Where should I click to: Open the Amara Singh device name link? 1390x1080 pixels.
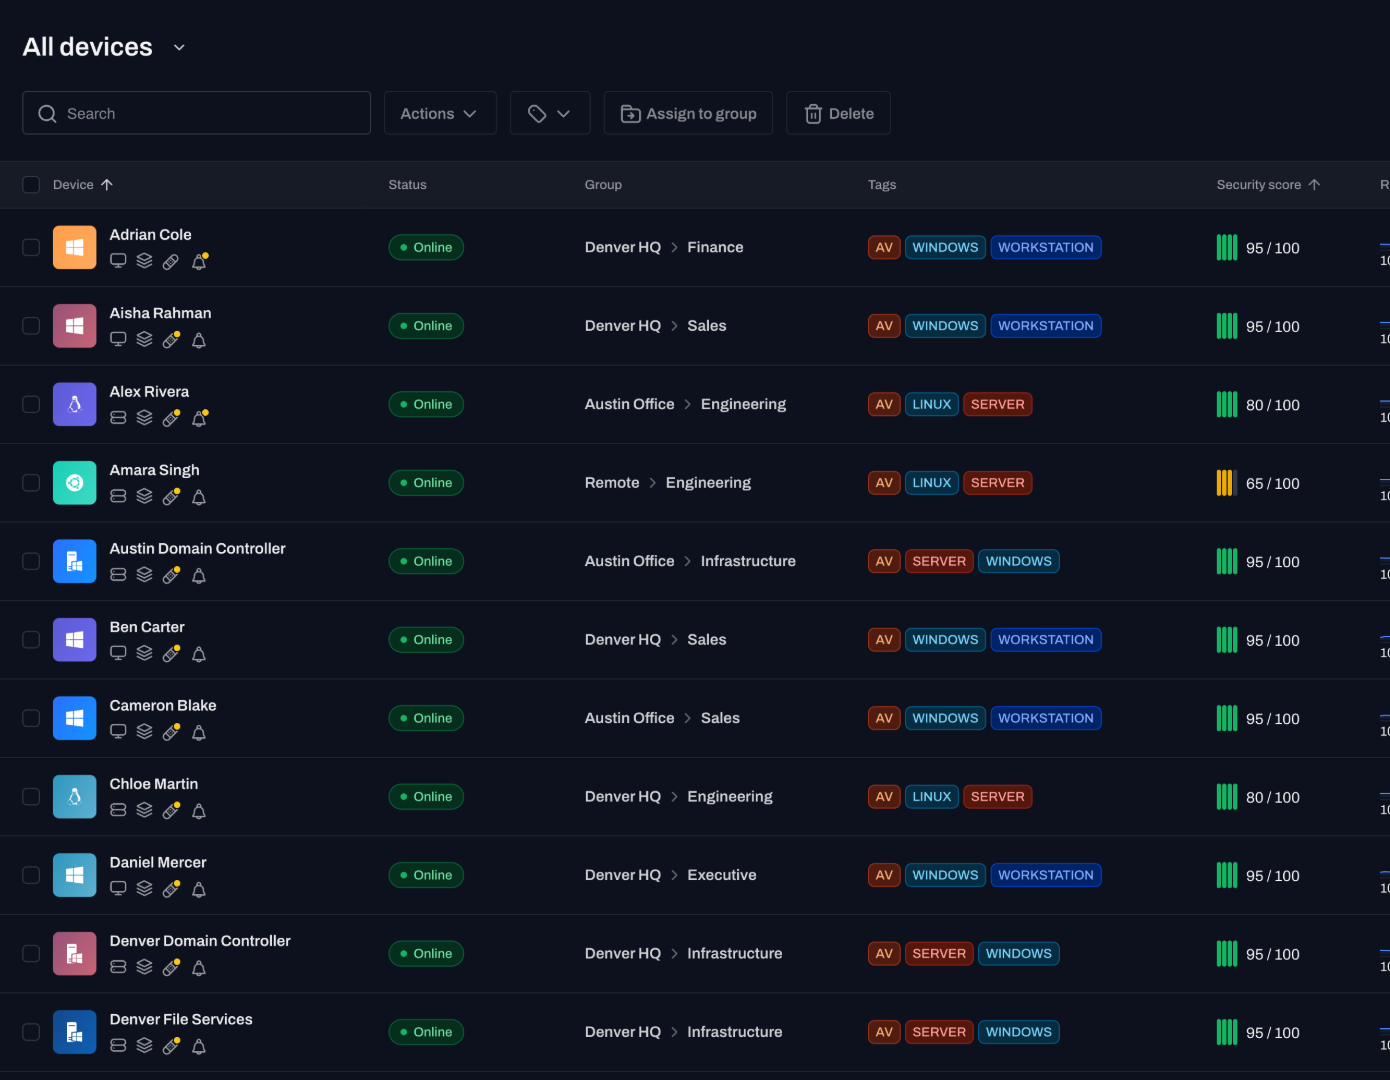coord(154,470)
